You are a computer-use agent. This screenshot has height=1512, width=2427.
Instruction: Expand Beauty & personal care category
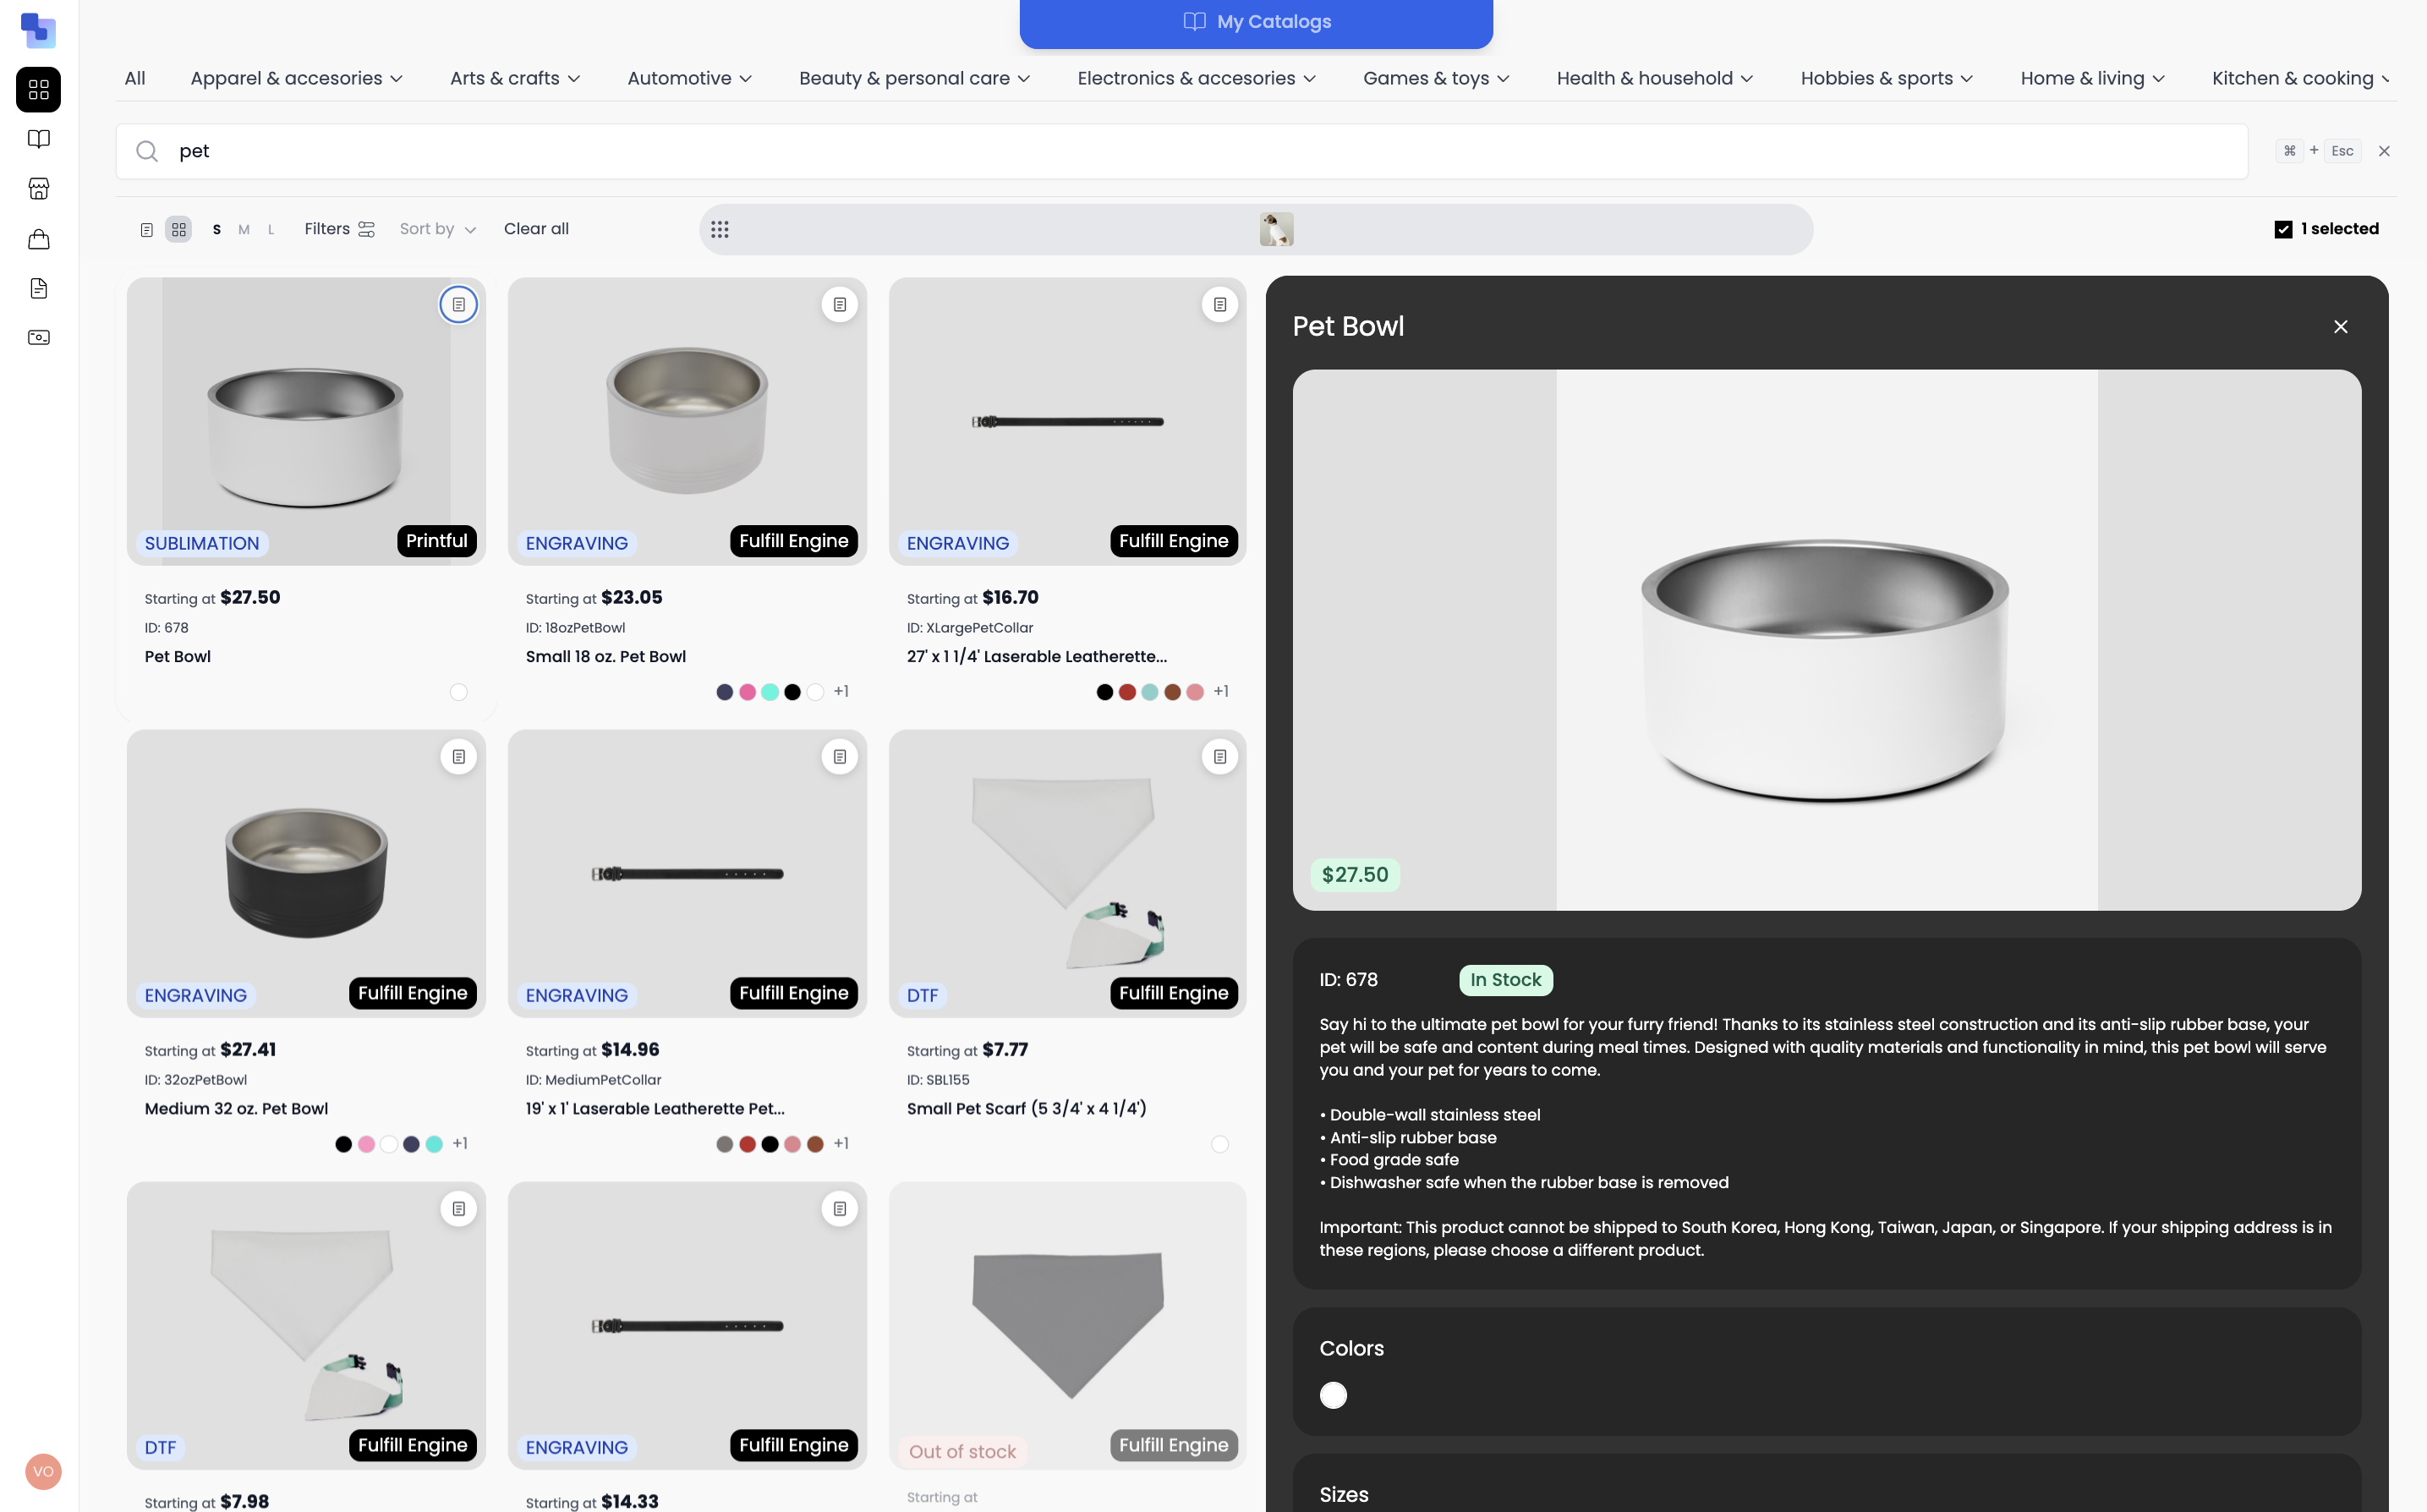[914, 78]
